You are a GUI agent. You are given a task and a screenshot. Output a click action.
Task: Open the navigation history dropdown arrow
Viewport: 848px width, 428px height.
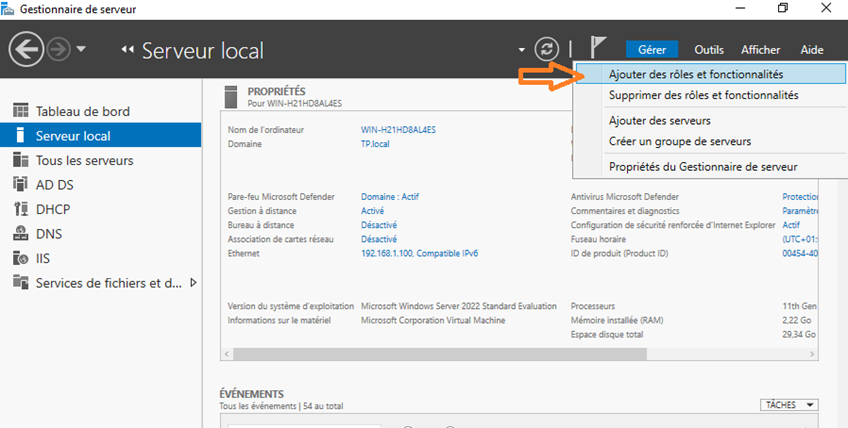pyautogui.click(x=81, y=49)
